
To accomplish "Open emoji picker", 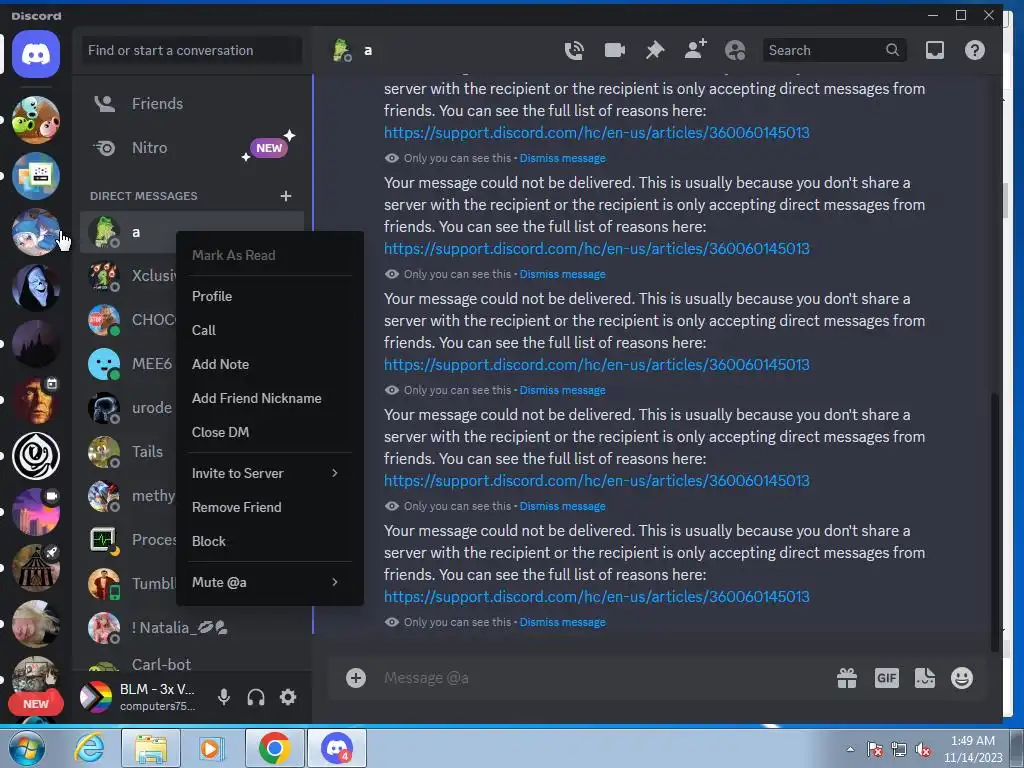I will (961, 678).
